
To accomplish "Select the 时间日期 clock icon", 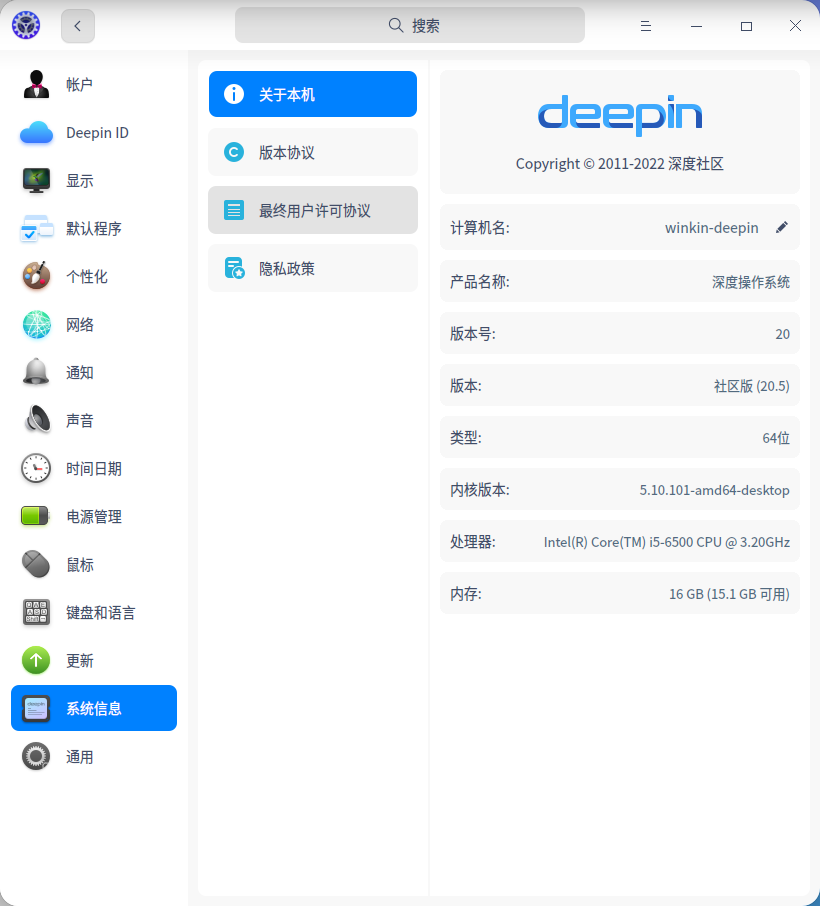I will [36, 468].
